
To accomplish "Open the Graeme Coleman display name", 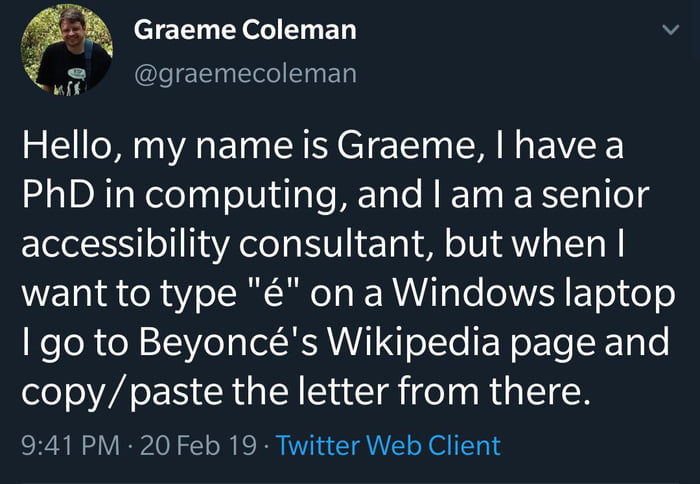I will tap(245, 30).
